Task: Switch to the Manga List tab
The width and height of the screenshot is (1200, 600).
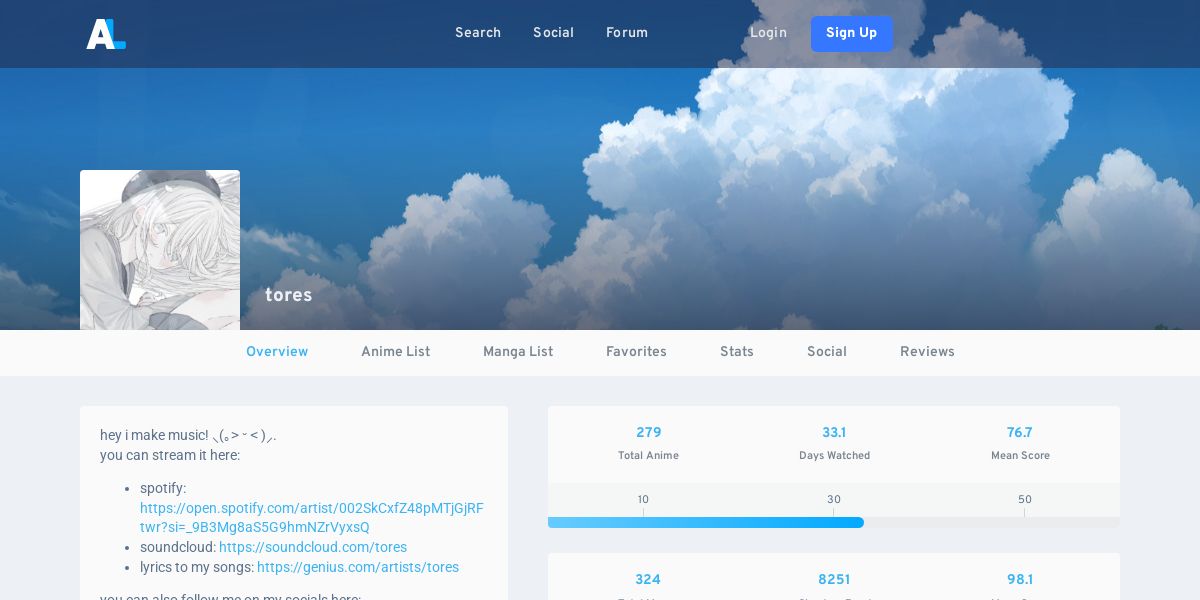Action: 518,352
